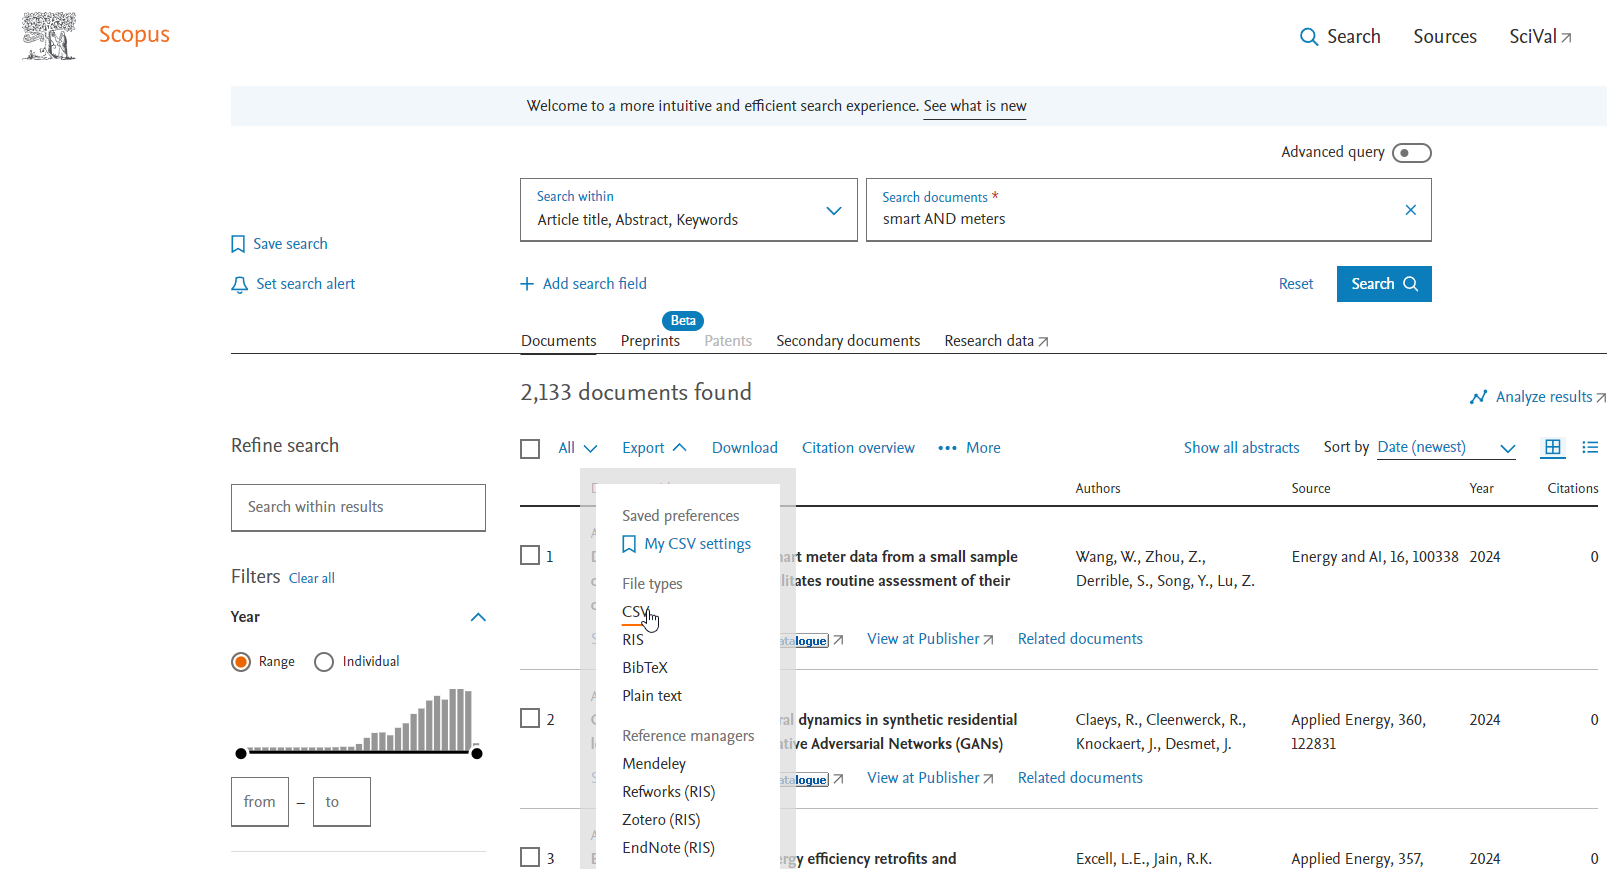
Task: Switch to grid view layout icon
Action: (x=1552, y=448)
